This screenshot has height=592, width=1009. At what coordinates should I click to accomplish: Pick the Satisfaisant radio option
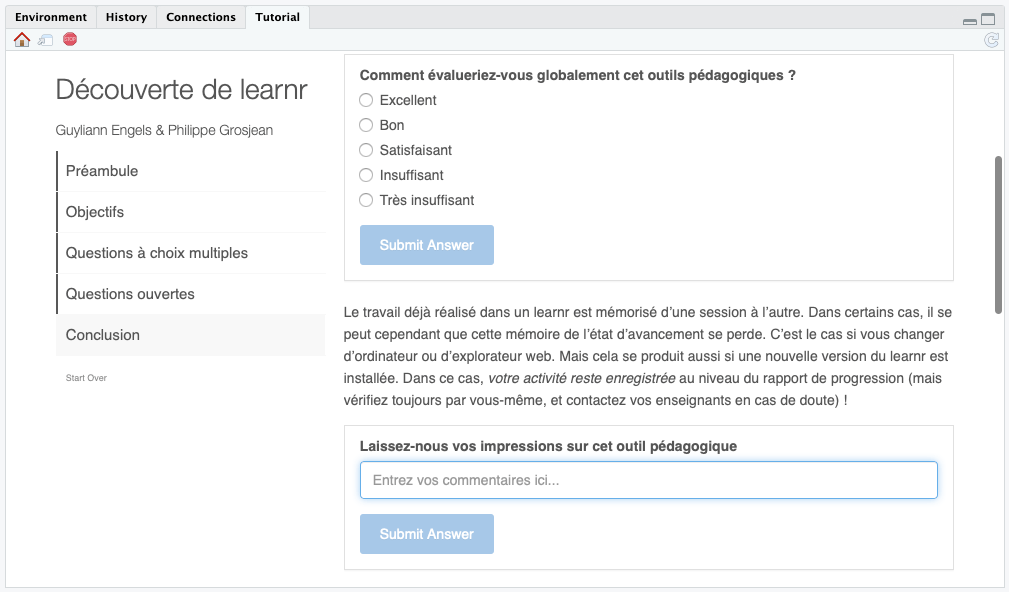366,150
